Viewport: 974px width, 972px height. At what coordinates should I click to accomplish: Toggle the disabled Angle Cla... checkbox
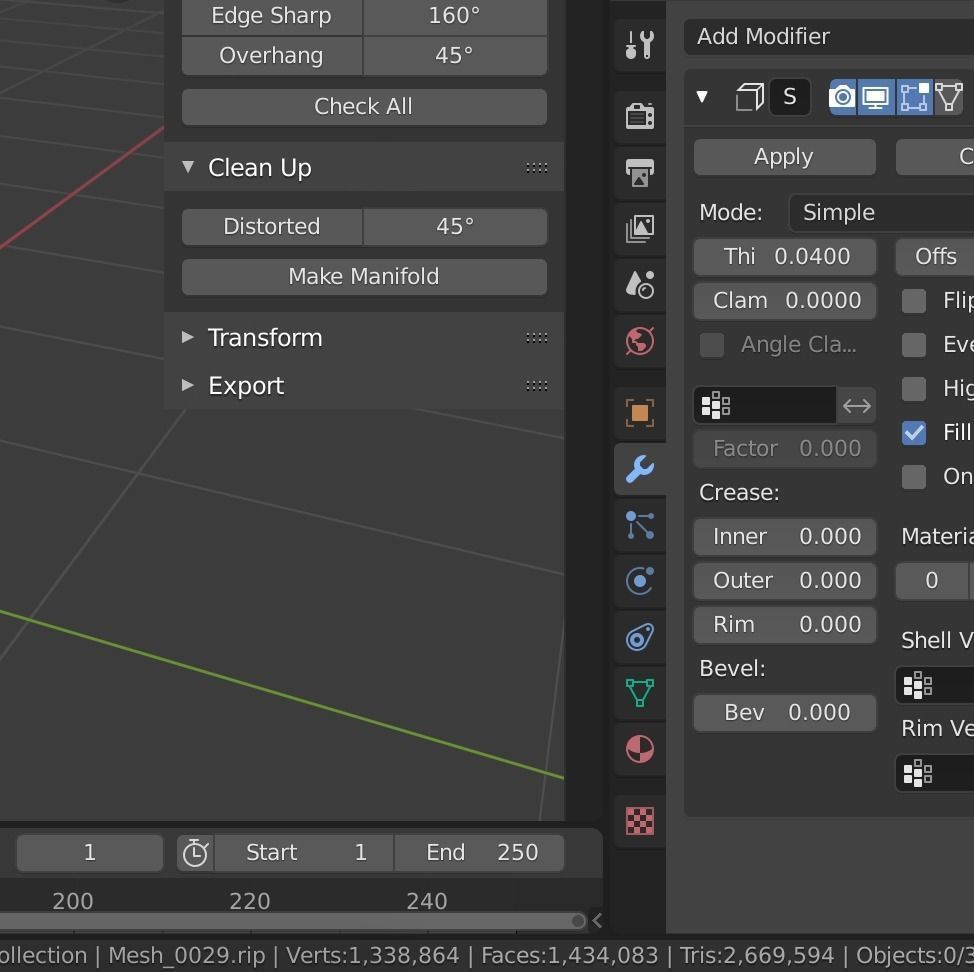pos(712,345)
